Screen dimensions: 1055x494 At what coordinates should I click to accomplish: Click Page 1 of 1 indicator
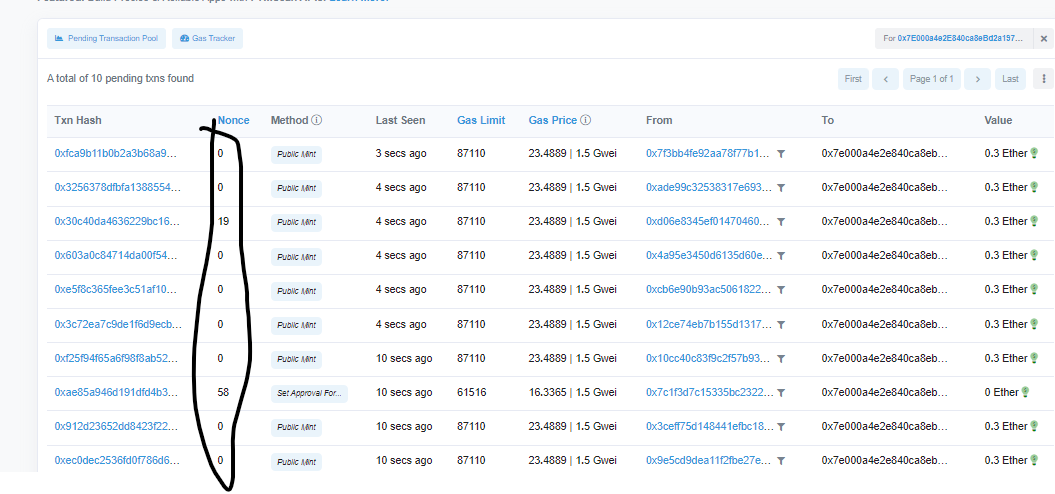click(x=932, y=79)
